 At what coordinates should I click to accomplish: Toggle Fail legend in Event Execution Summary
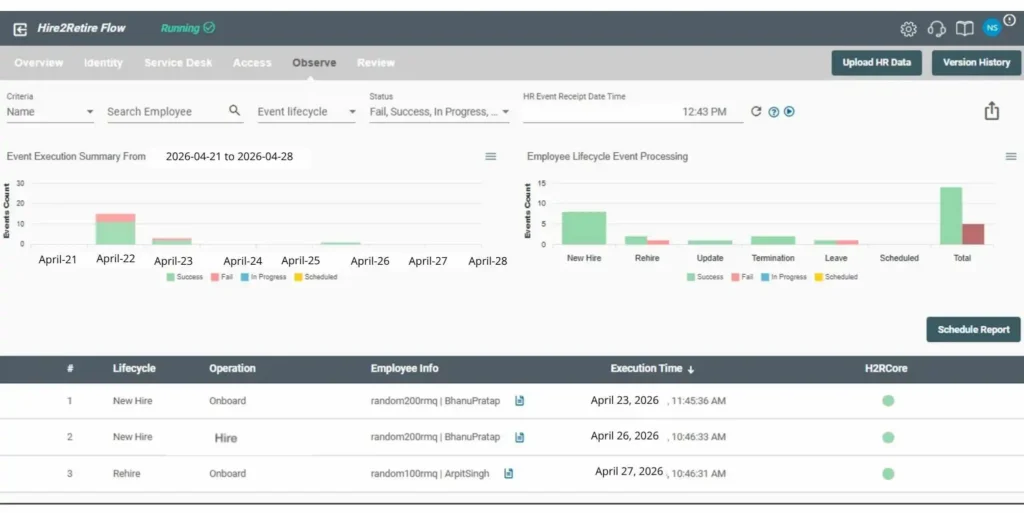click(222, 277)
